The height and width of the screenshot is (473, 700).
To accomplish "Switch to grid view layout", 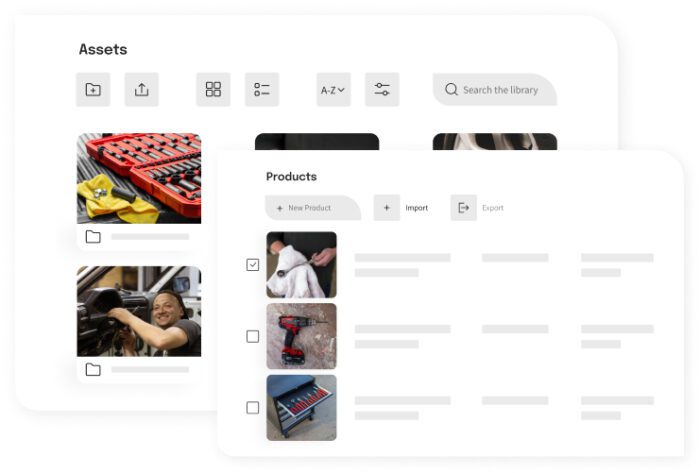I will [213, 90].
